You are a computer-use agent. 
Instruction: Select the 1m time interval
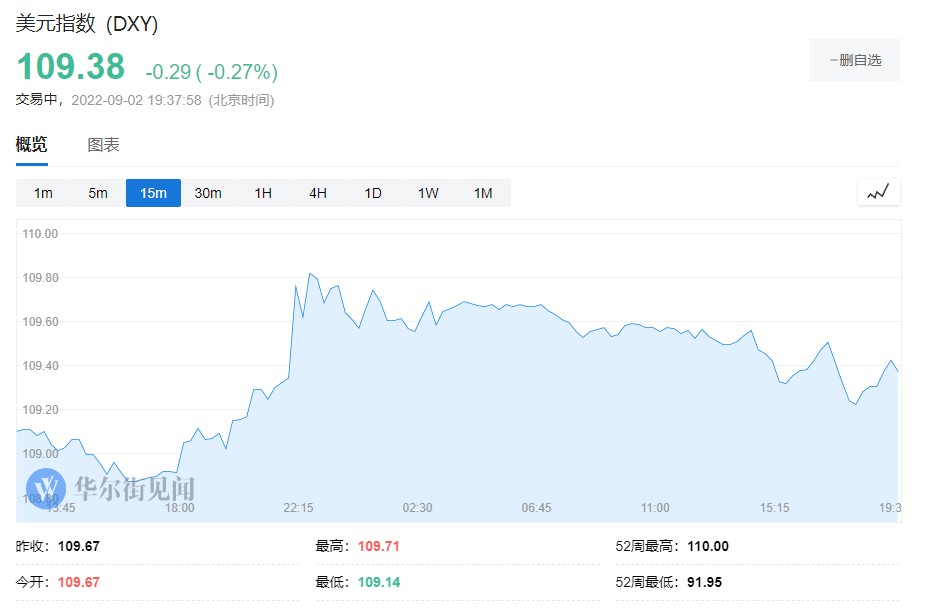click(x=43, y=193)
